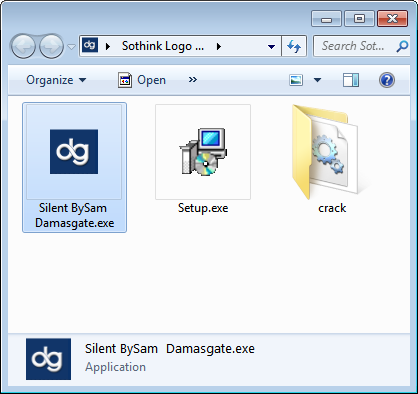Minimize the Explorer window
Viewport: 418px width, 394px height.
click(326, 19)
